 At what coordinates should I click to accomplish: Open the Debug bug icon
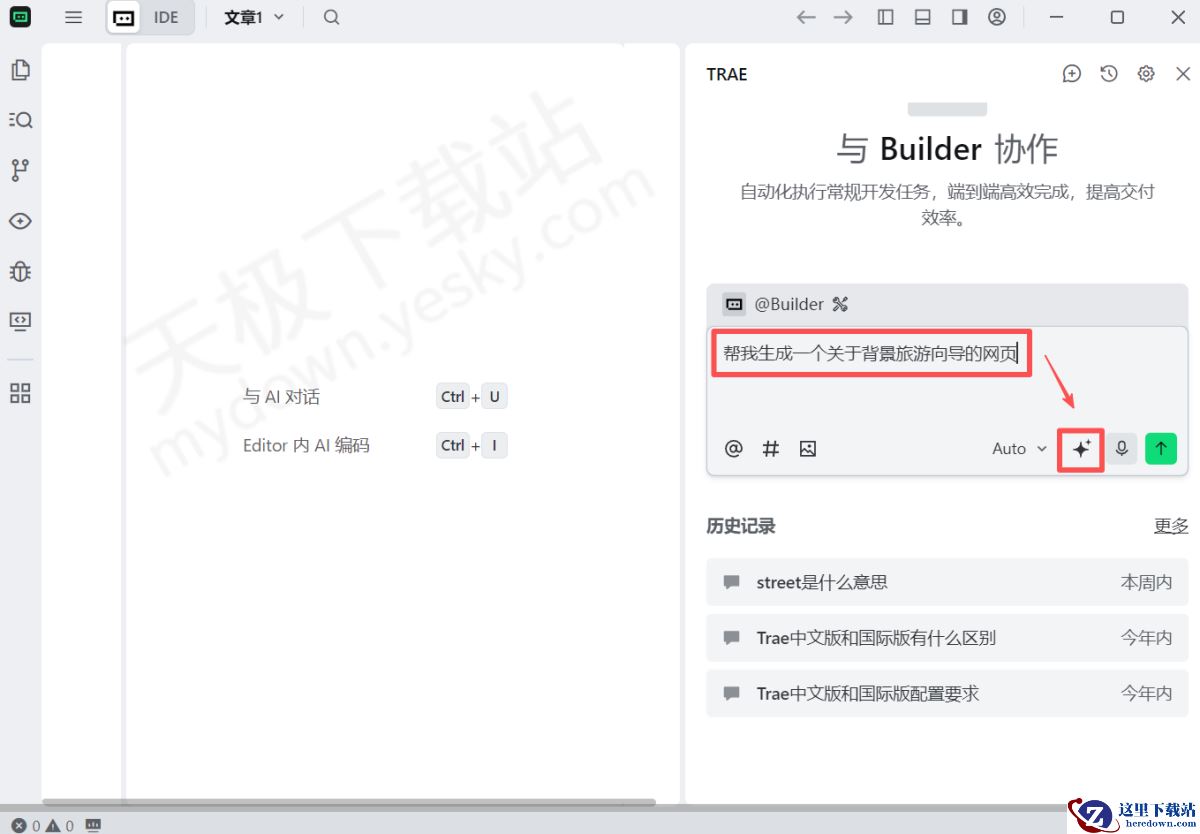[x=20, y=271]
